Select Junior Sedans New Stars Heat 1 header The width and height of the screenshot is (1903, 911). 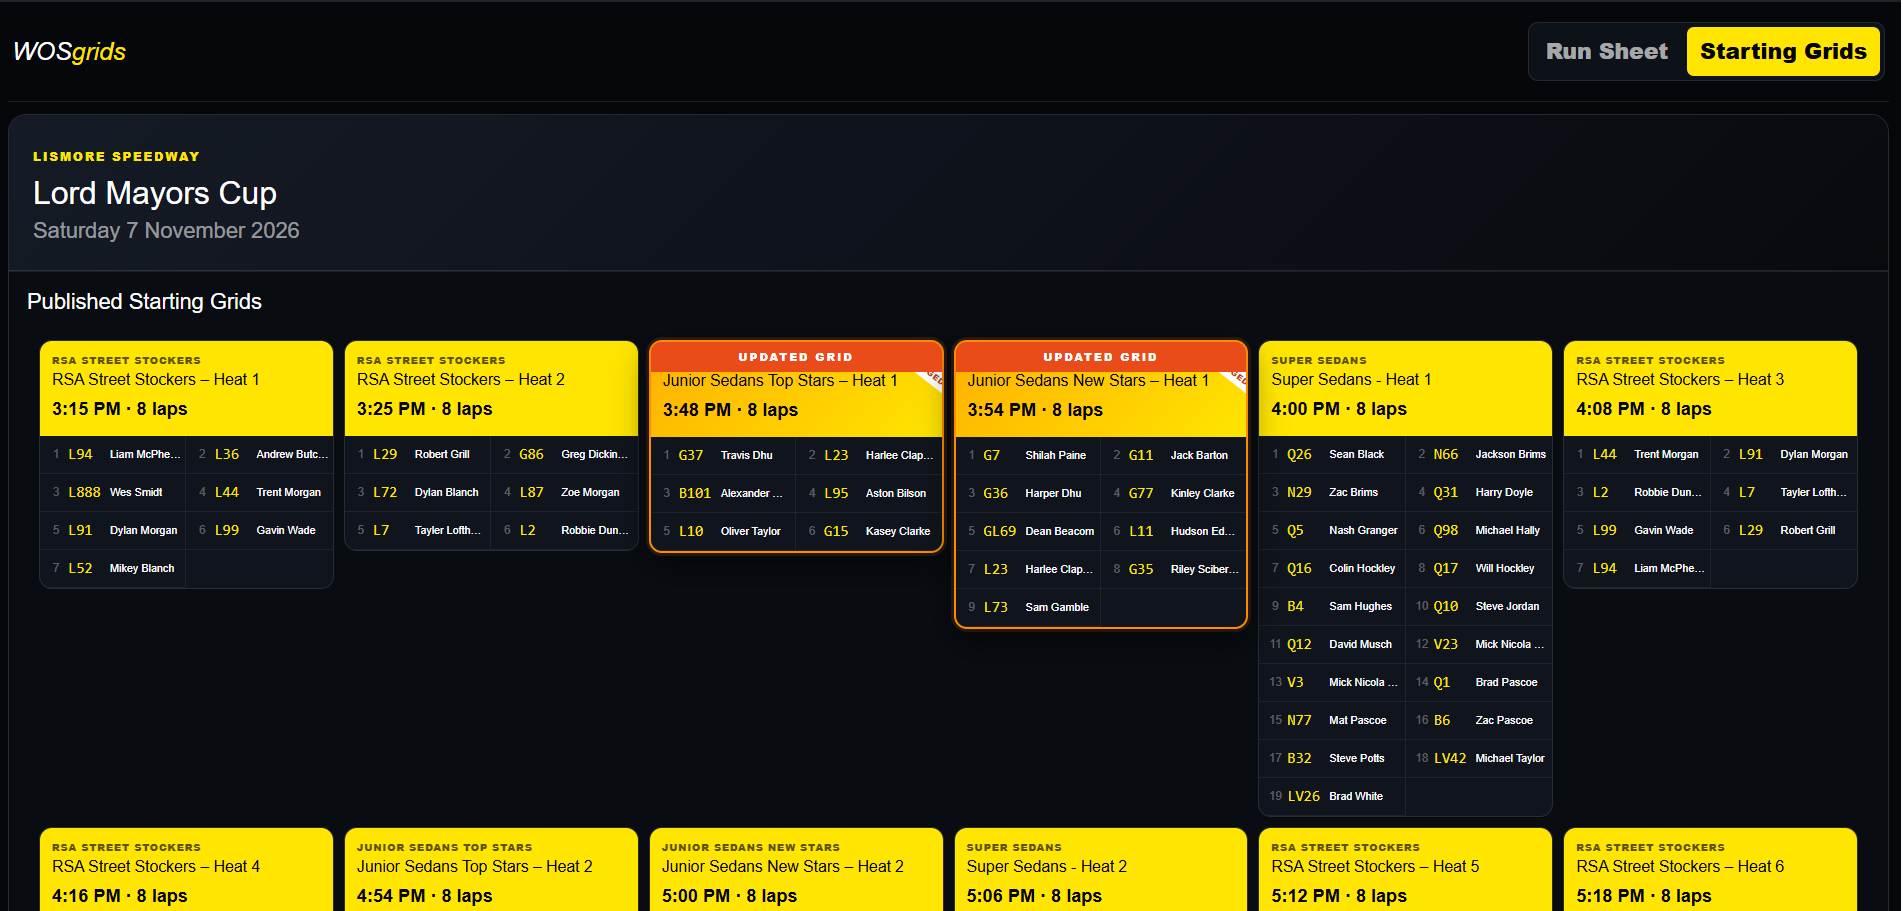1100,390
